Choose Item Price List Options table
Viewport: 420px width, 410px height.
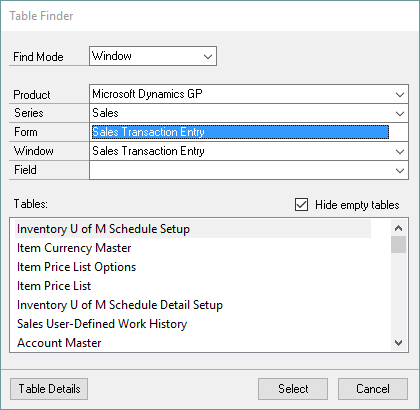(76, 267)
